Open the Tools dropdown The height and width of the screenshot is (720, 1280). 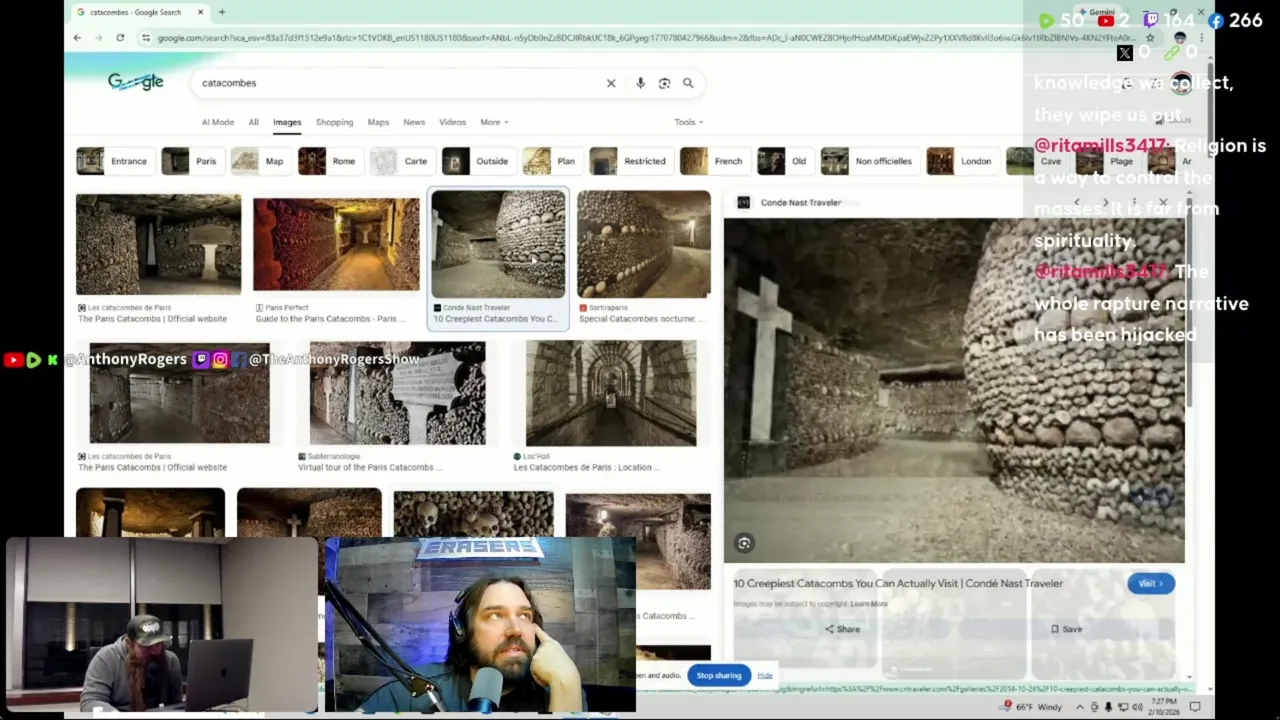tap(688, 122)
